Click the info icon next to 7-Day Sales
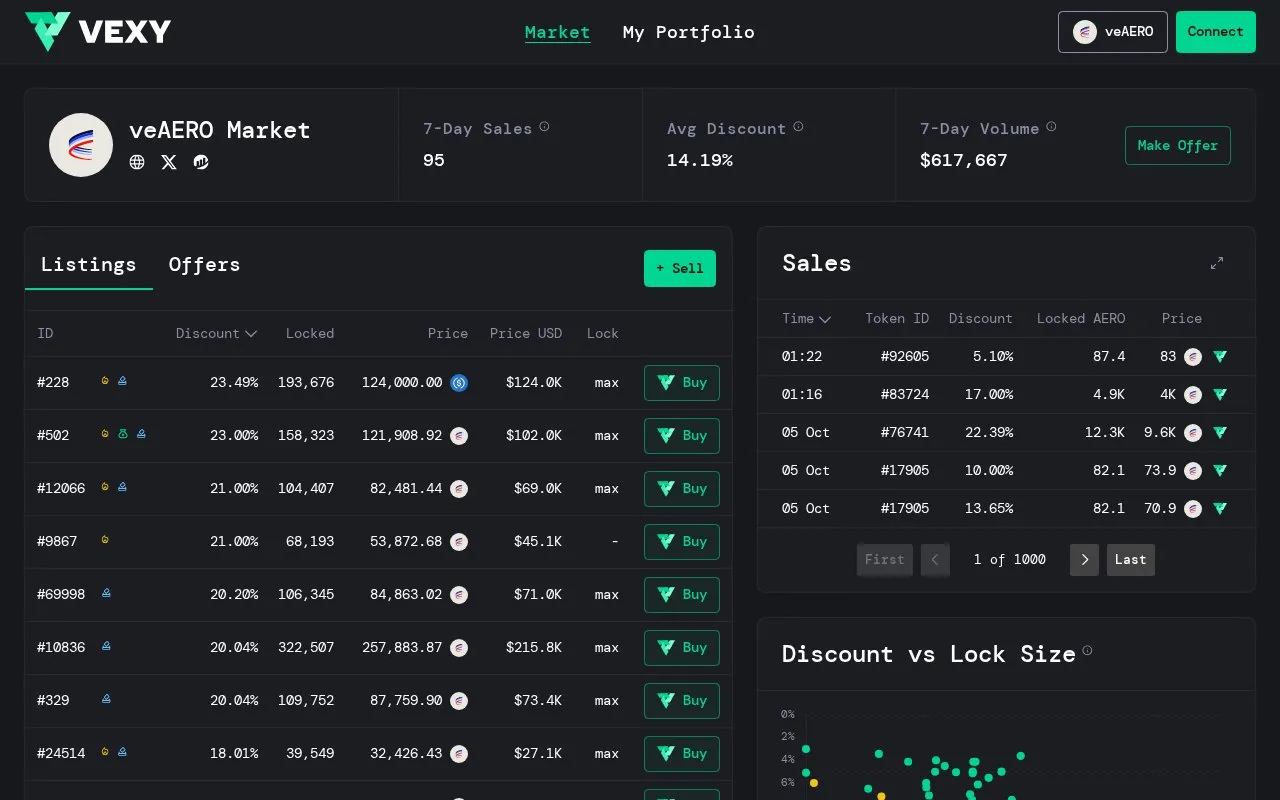 [x=545, y=127]
